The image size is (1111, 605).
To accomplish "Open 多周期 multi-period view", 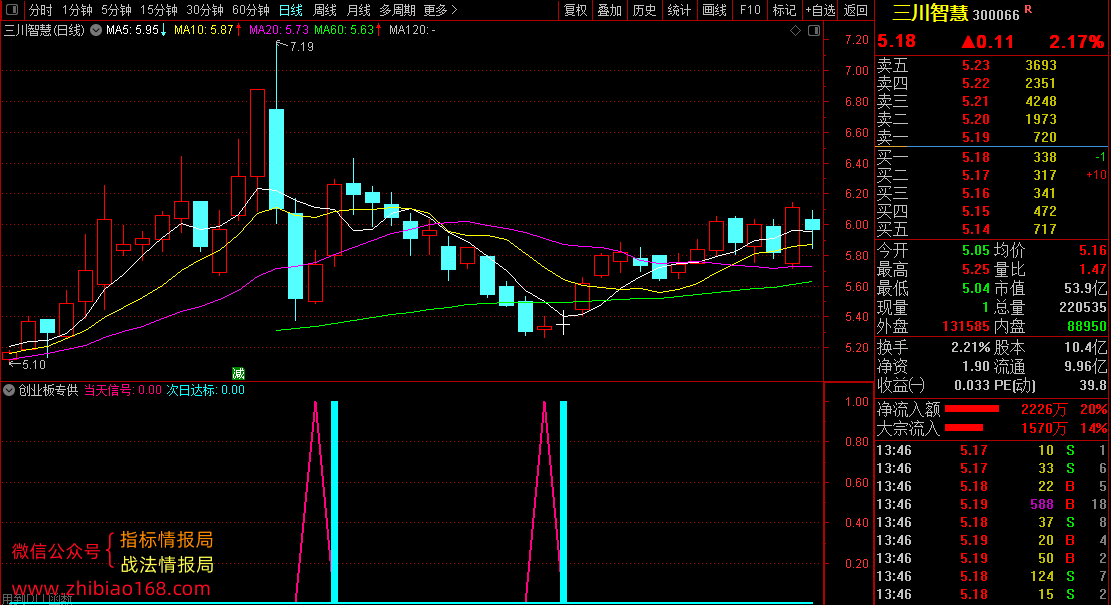I will (x=397, y=10).
